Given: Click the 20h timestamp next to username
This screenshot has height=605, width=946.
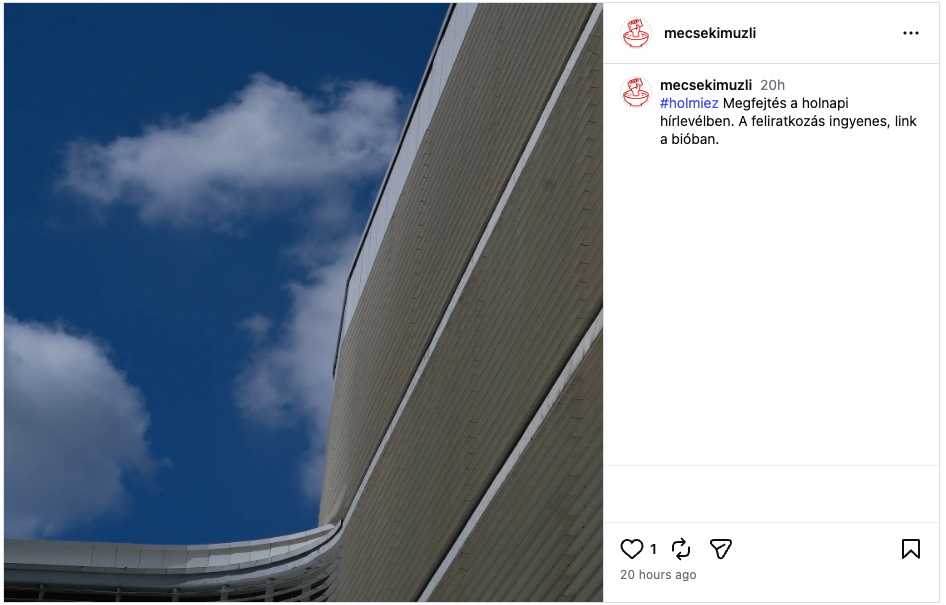Looking at the screenshot, I should point(772,85).
